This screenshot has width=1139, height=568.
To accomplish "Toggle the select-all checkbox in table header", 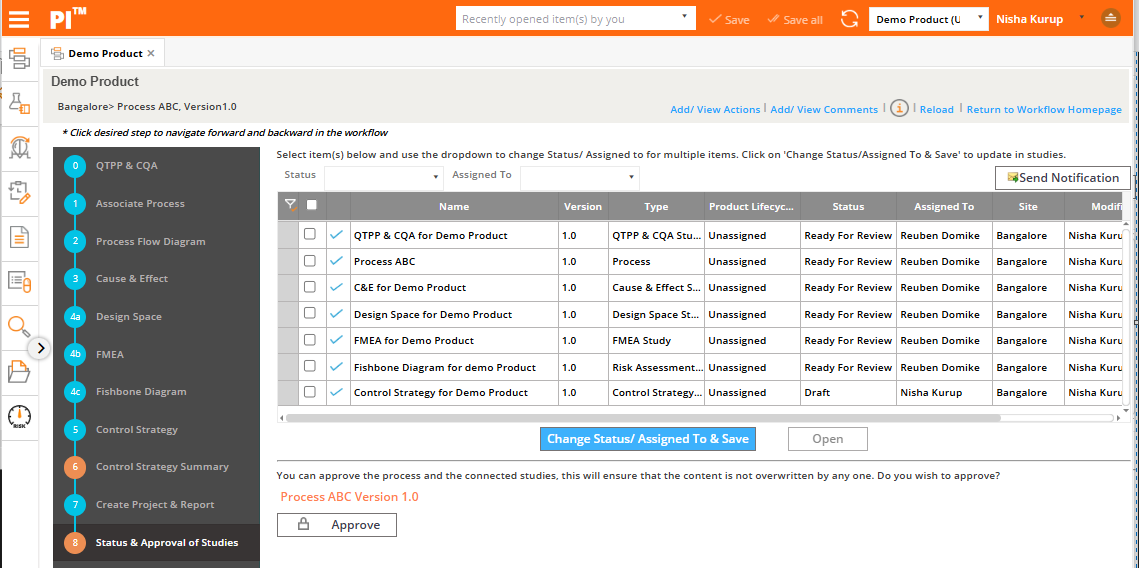I will (x=312, y=205).
